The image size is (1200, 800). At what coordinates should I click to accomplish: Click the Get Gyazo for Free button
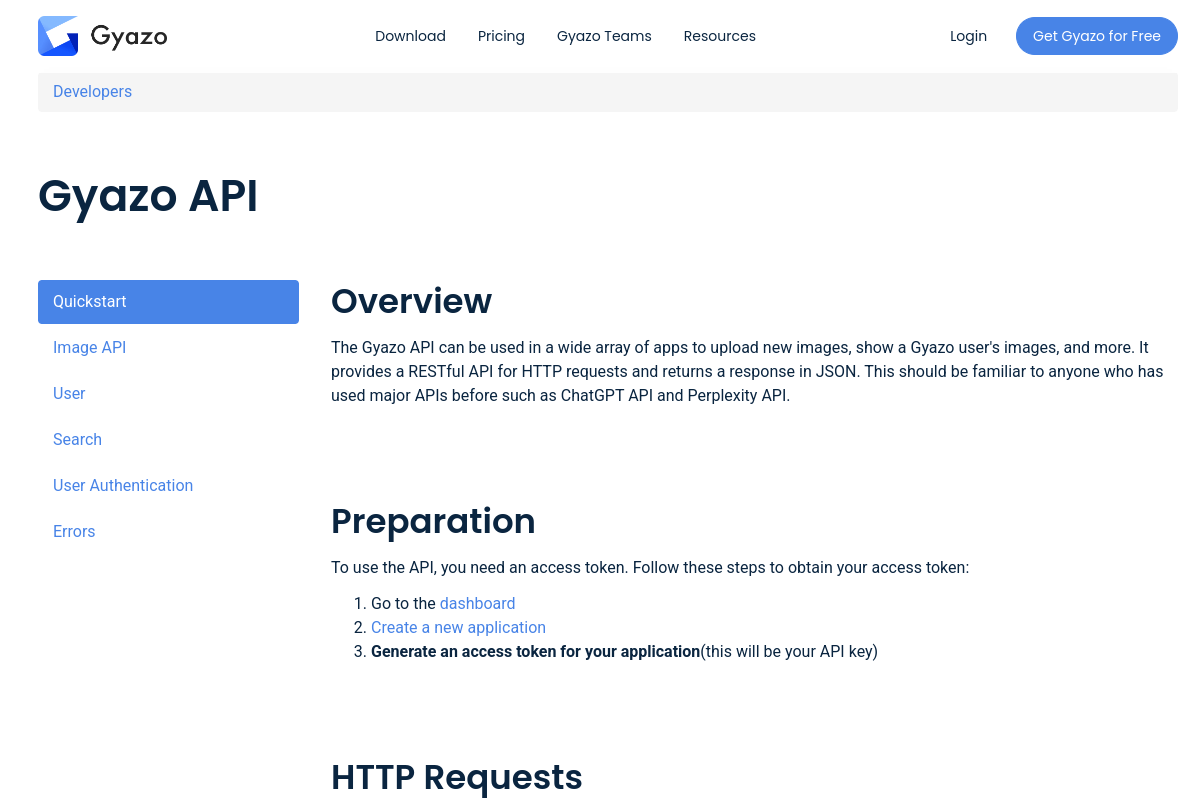(1097, 36)
